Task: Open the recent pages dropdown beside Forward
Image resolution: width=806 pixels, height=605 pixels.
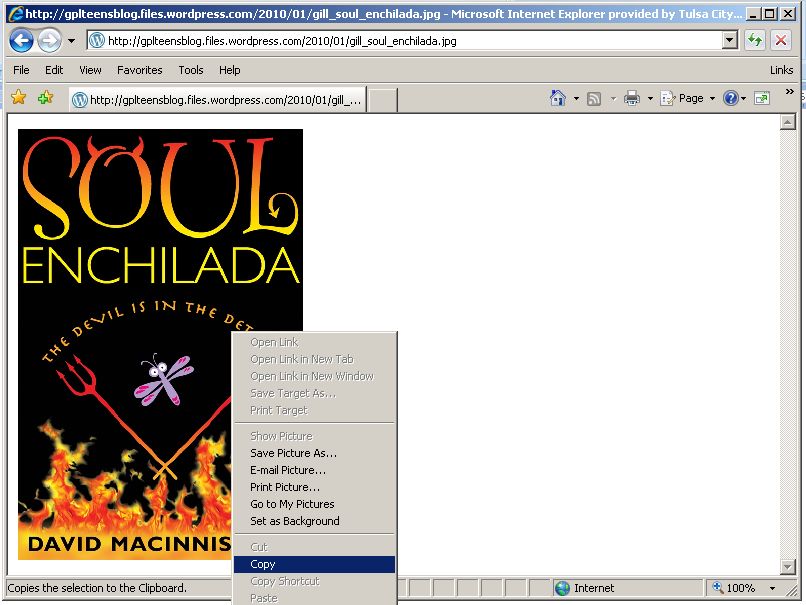Action: (71, 41)
